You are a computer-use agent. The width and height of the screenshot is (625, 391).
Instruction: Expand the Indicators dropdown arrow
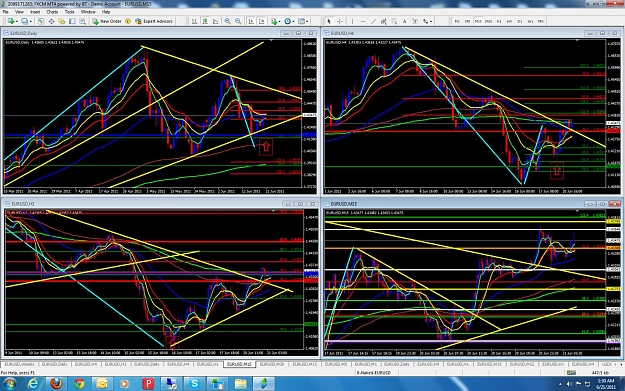pos(279,21)
